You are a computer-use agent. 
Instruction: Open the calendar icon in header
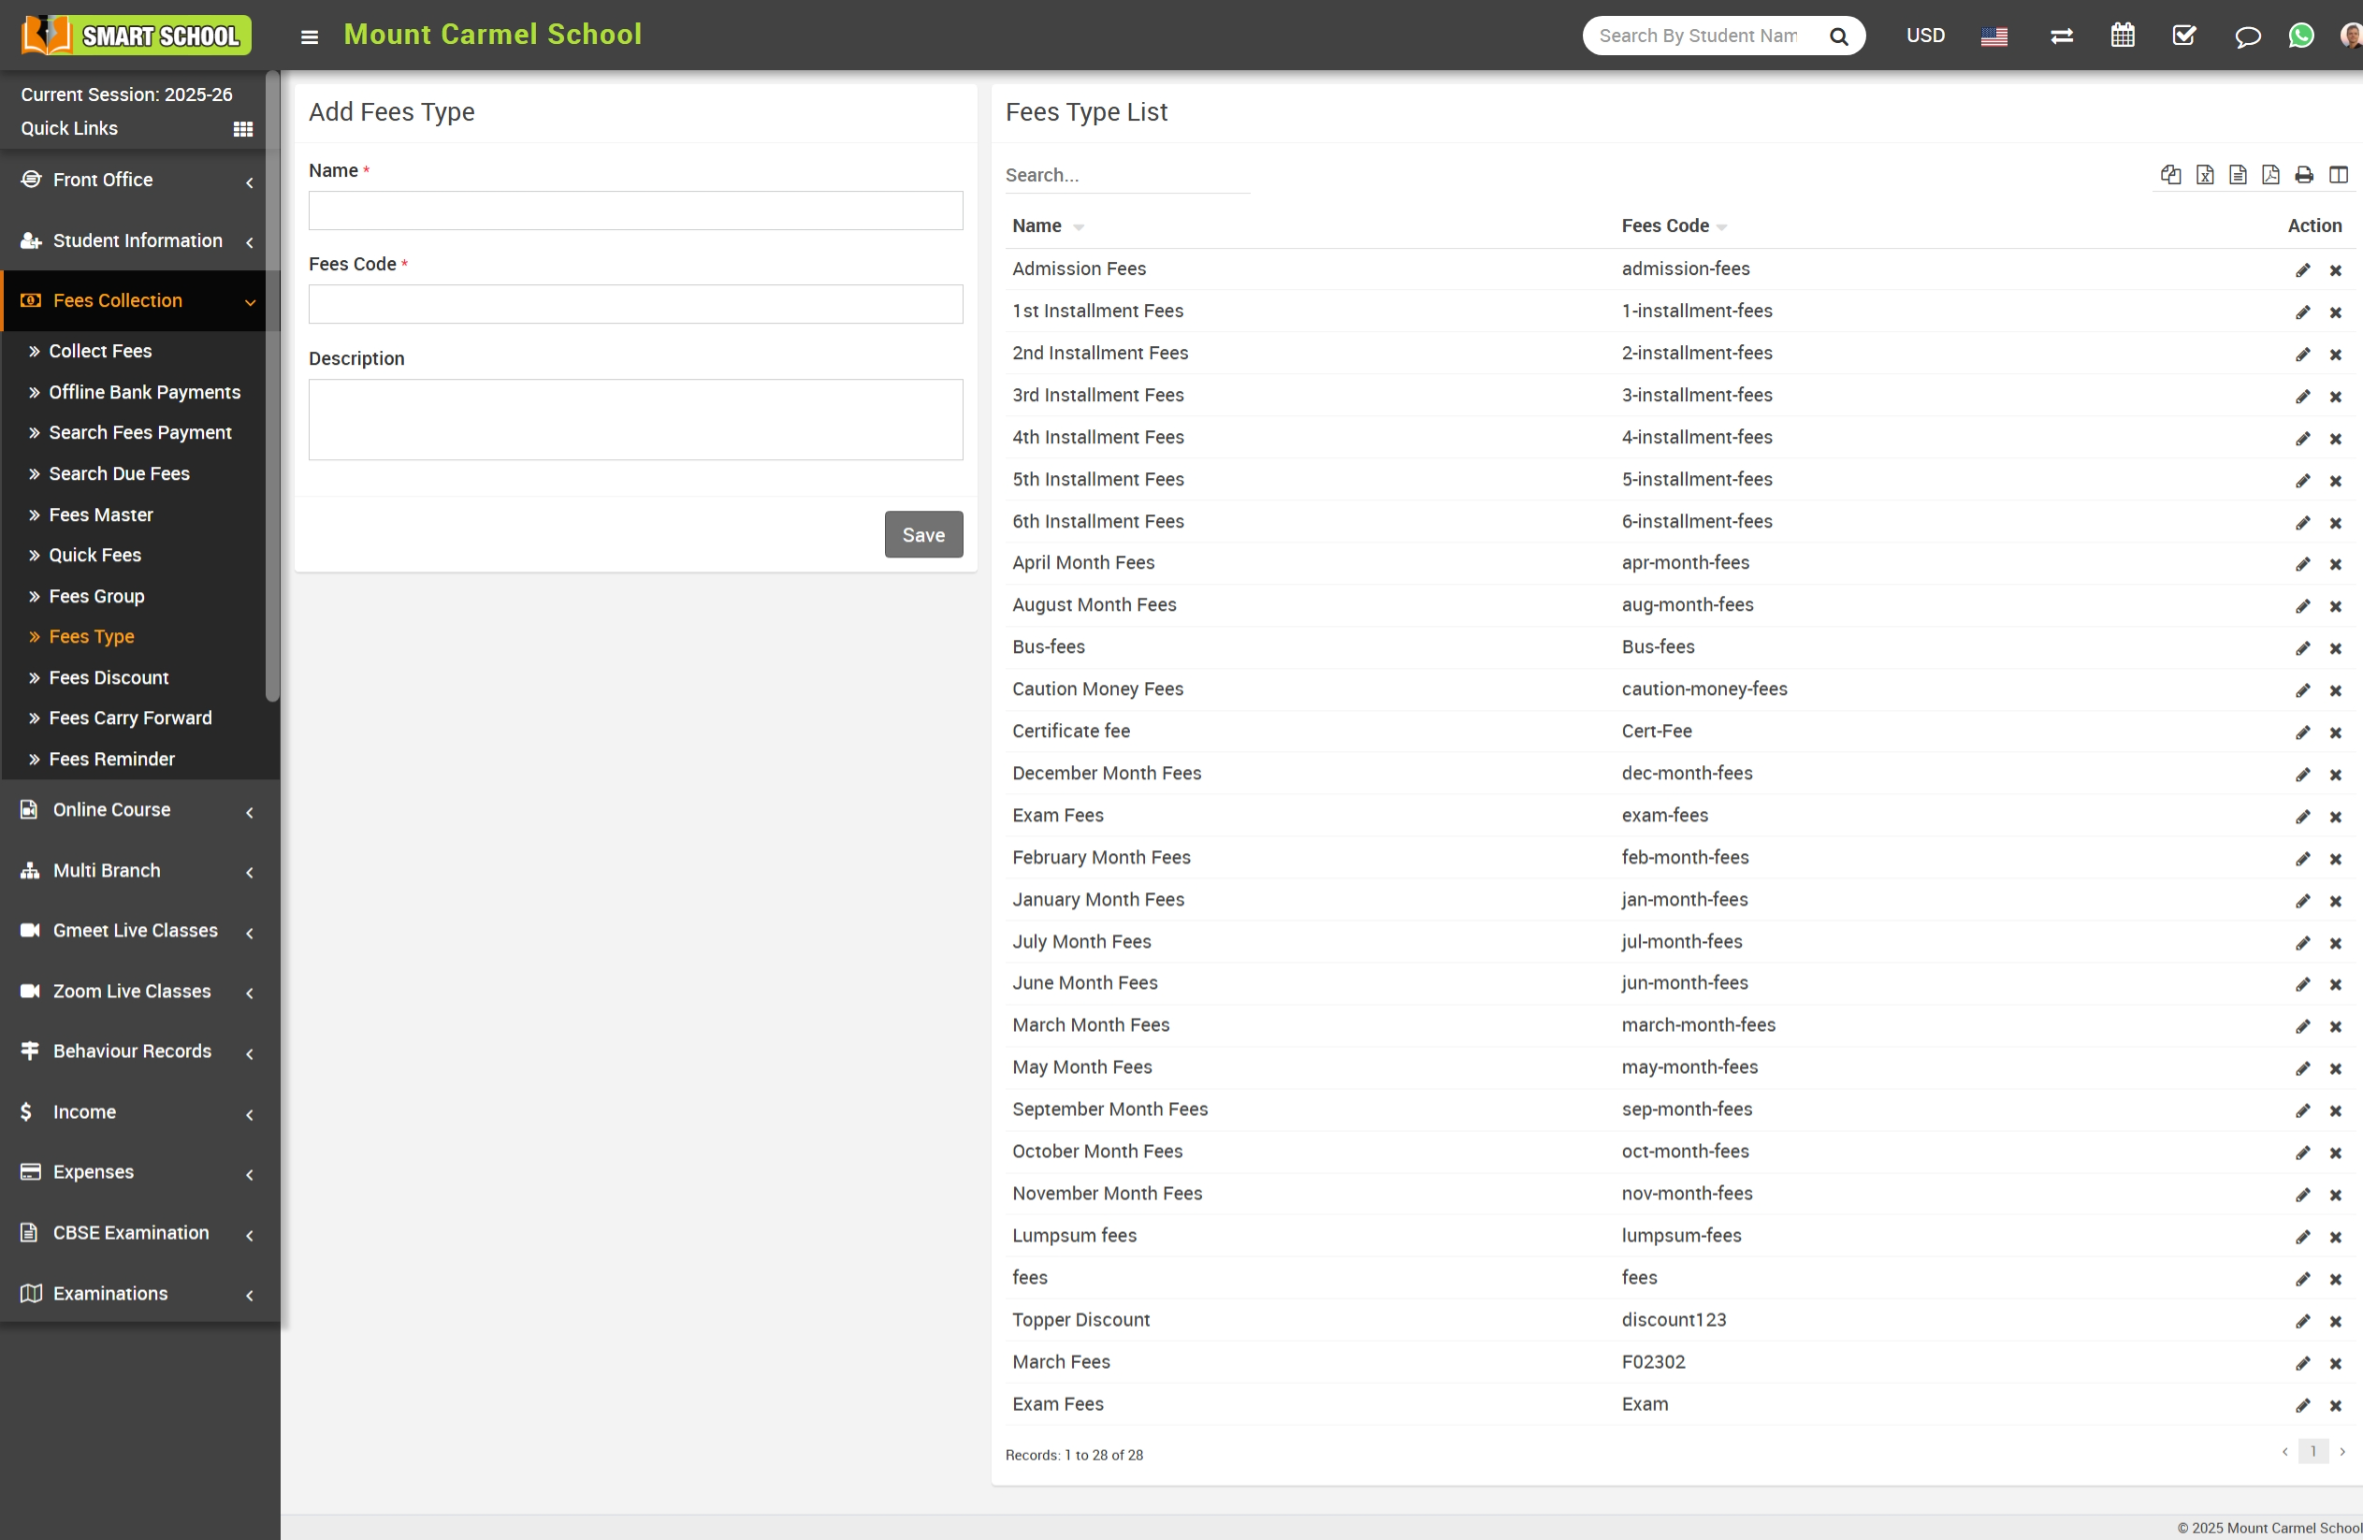(2122, 36)
